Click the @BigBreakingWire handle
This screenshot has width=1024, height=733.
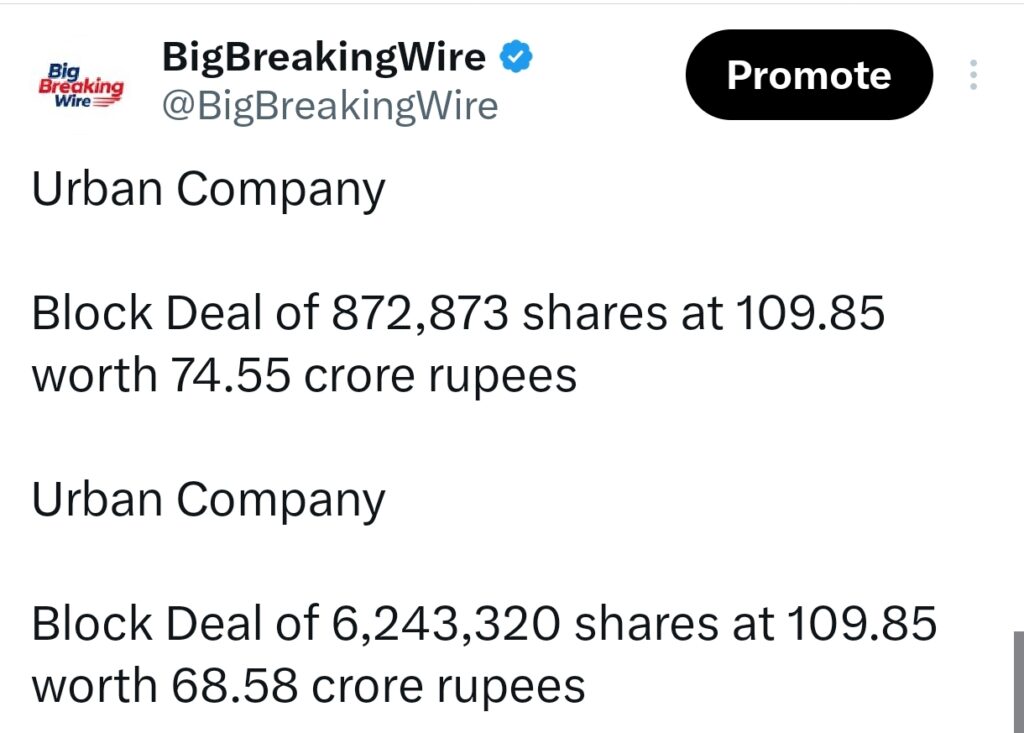pyautogui.click(x=330, y=105)
